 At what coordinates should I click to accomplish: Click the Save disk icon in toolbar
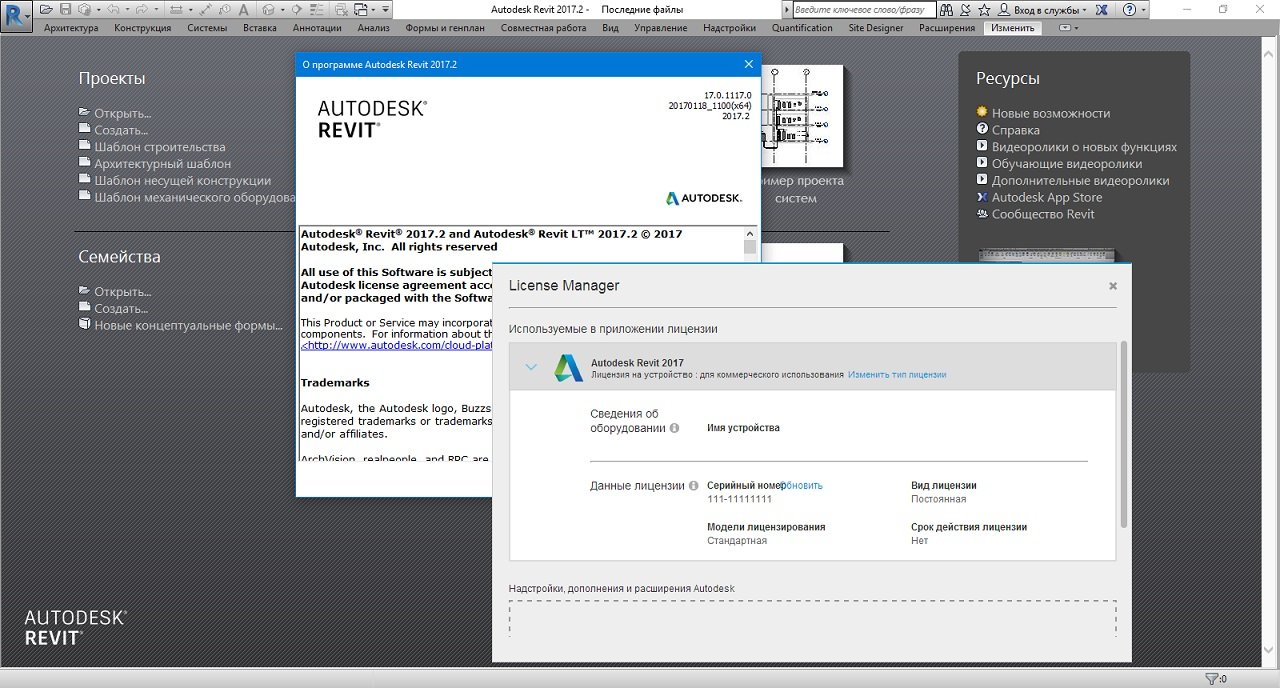[65, 9]
